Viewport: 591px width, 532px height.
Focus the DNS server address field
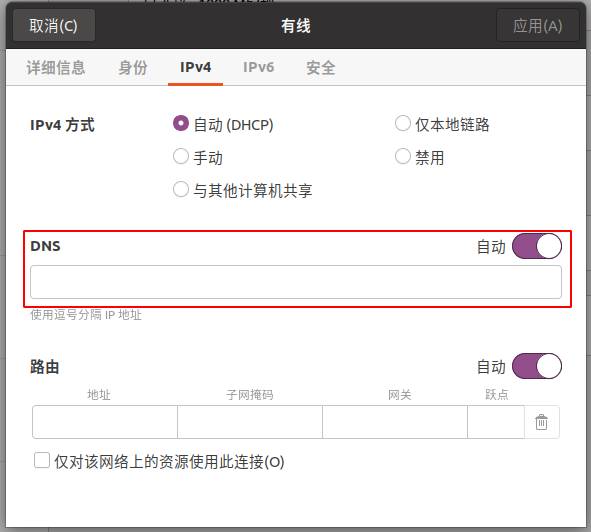(x=296, y=282)
